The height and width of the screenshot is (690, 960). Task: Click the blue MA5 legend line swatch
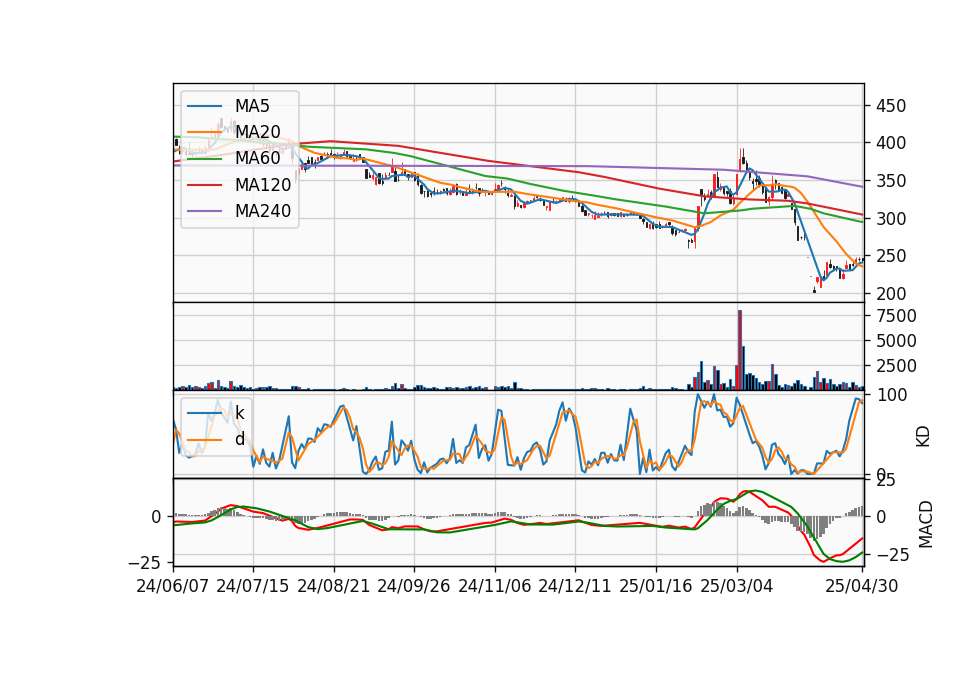(x=205, y=106)
